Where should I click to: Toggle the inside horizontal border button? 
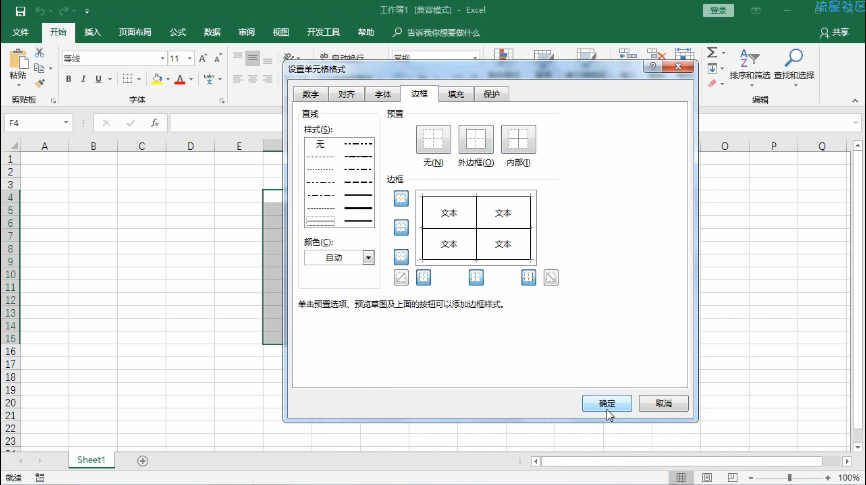point(401,227)
